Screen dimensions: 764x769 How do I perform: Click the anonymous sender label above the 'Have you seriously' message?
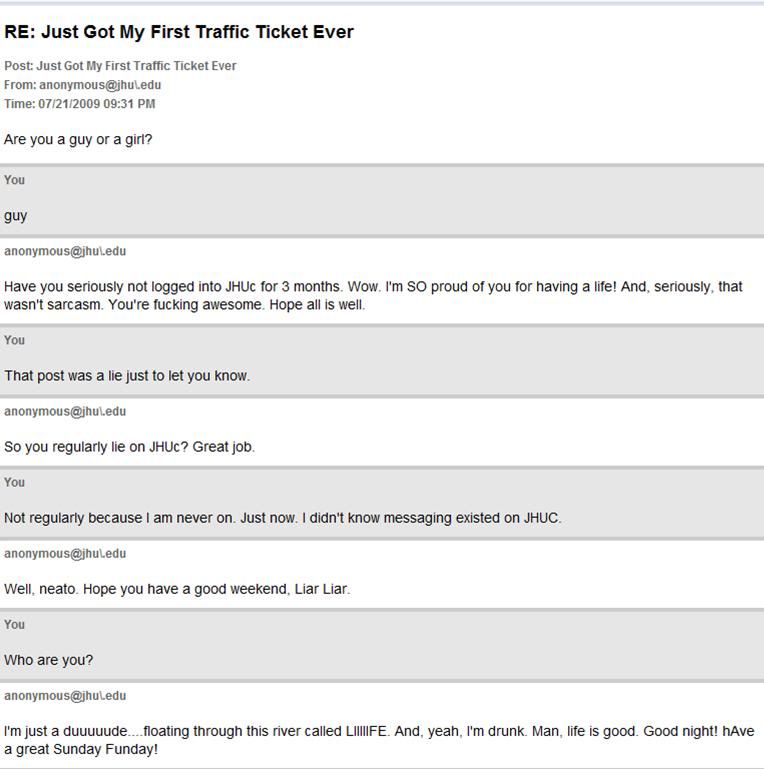click(x=65, y=251)
